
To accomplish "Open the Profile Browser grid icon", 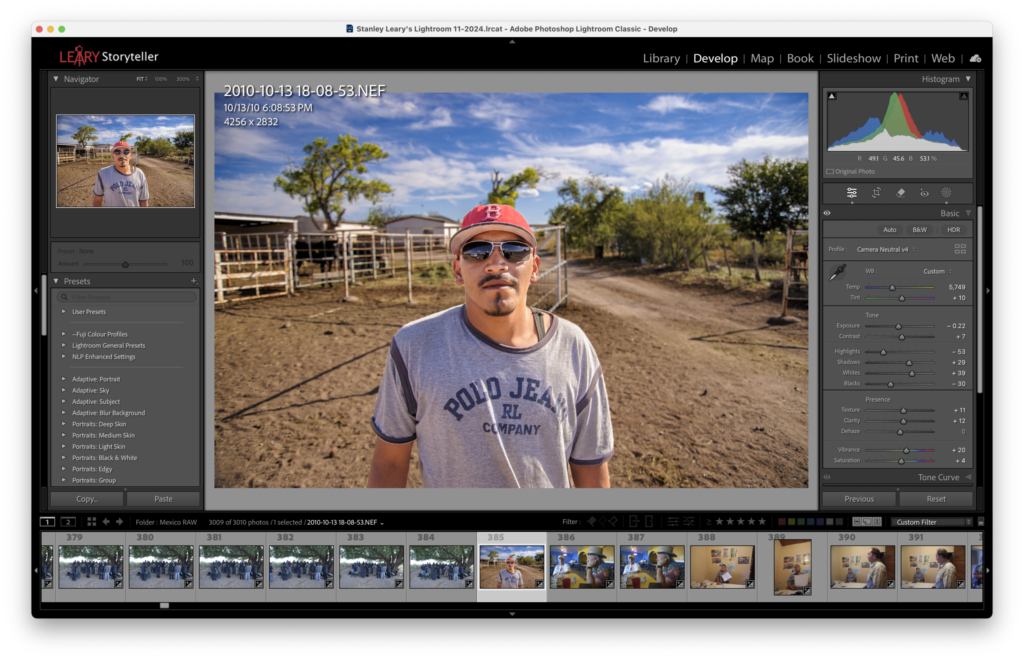I will (960, 249).
